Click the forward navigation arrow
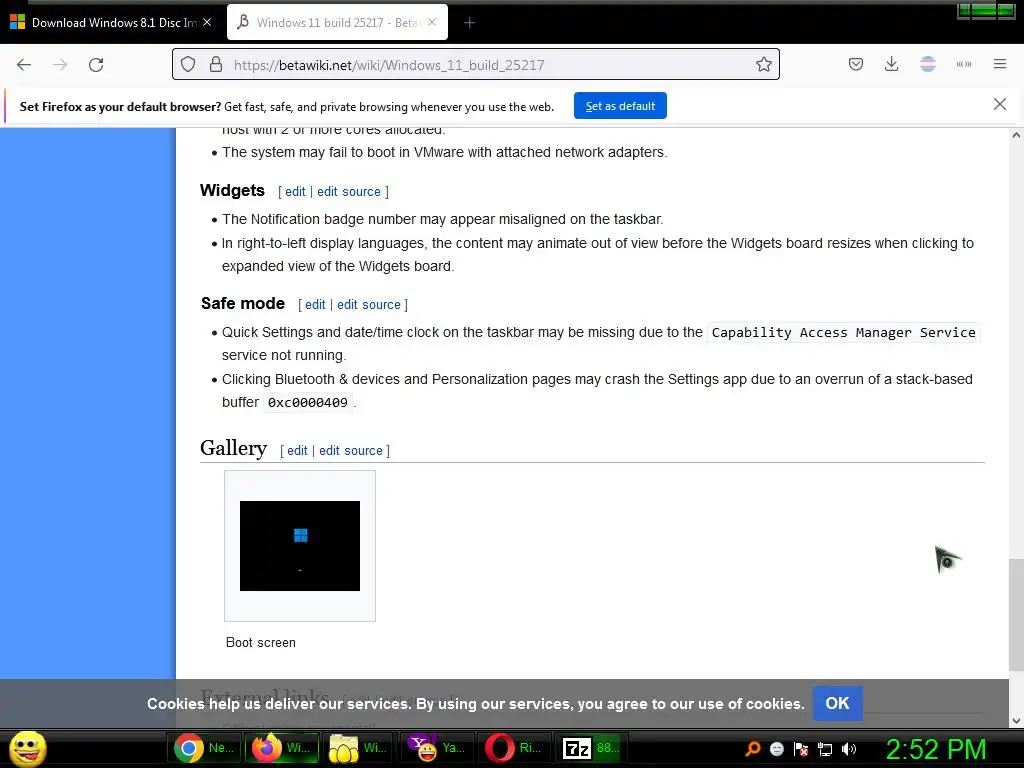Image resolution: width=1024 pixels, height=768 pixels. [60, 65]
